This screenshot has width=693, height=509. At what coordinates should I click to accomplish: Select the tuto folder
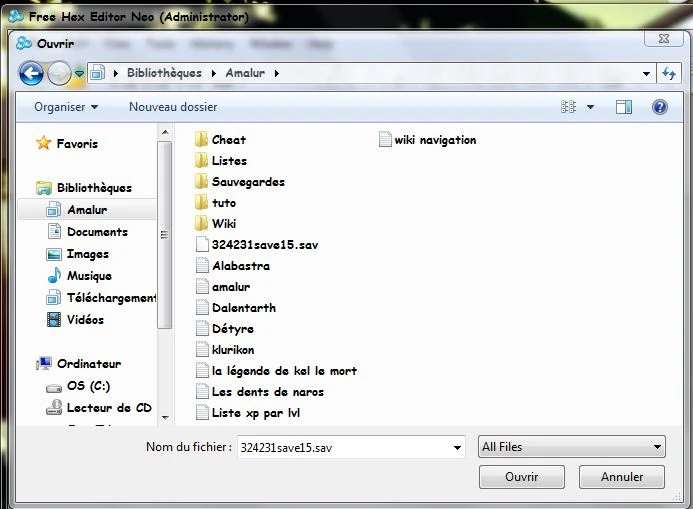point(215,203)
